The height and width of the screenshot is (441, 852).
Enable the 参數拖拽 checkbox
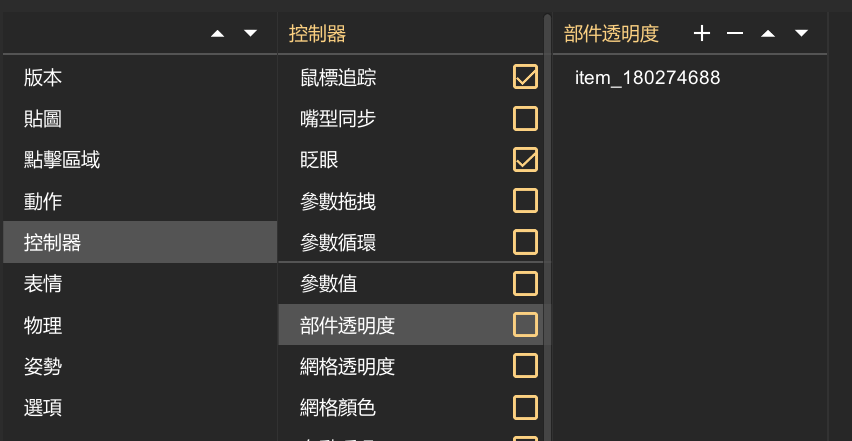point(525,201)
